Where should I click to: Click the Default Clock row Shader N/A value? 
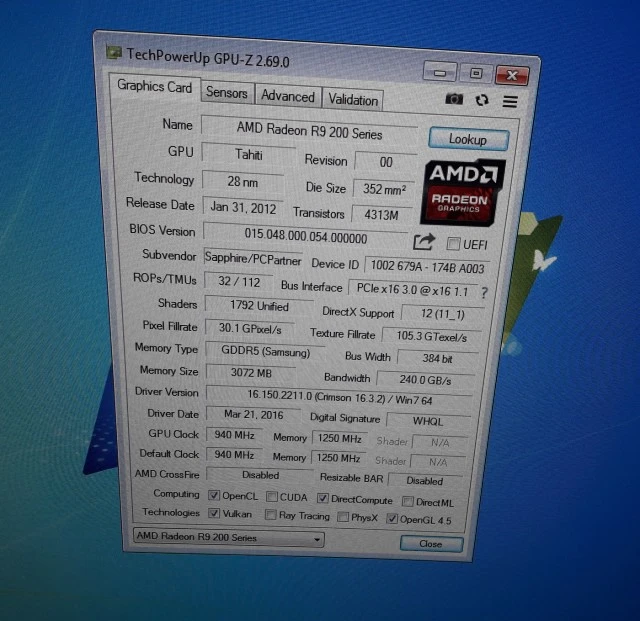click(438, 461)
